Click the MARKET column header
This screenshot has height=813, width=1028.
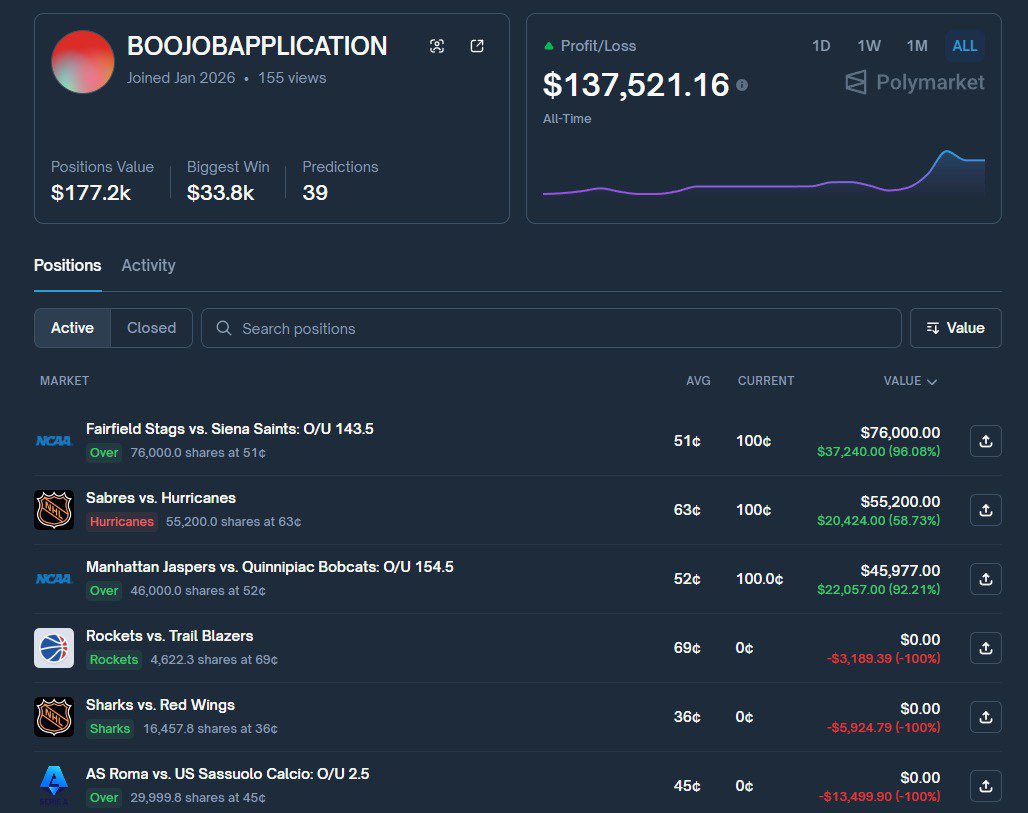pos(64,381)
